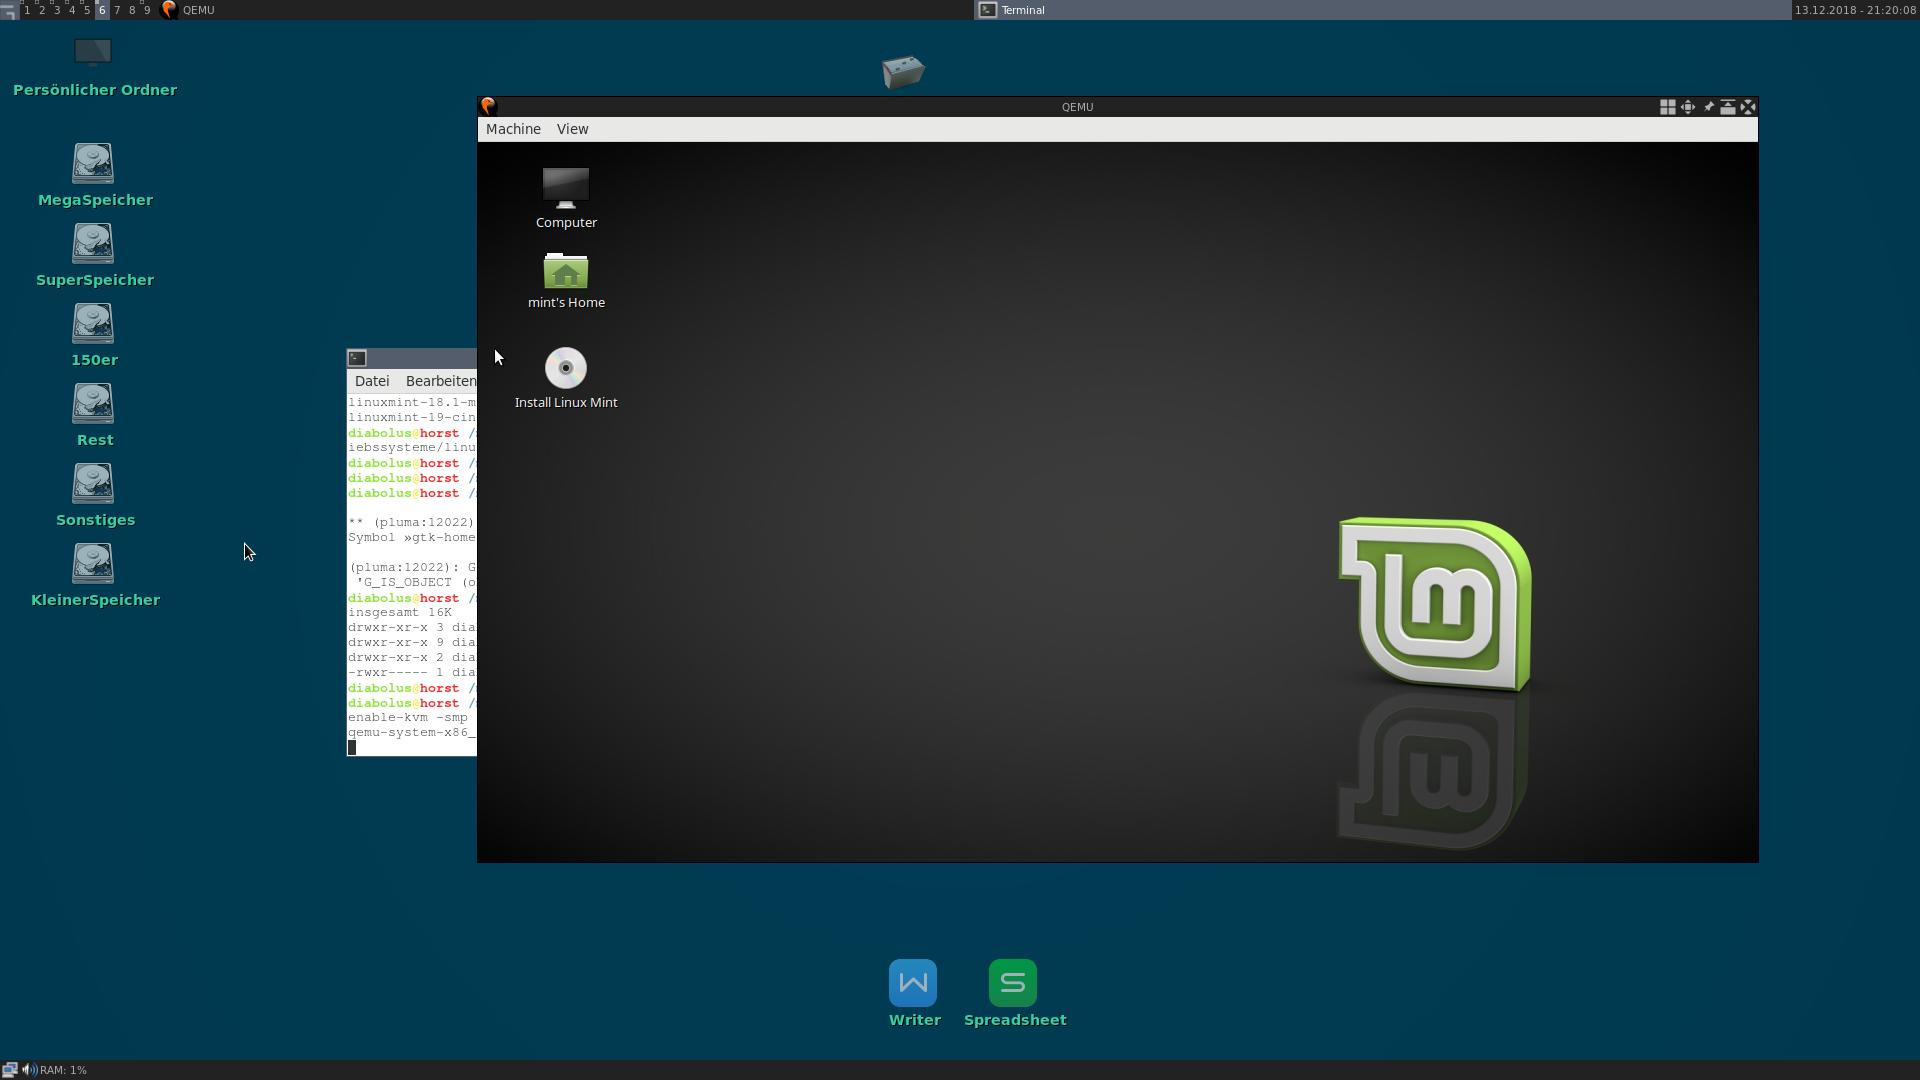This screenshot has width=1920, height=1080.
Task: Switch to workspace 8
Action: [x=132, y=10]
